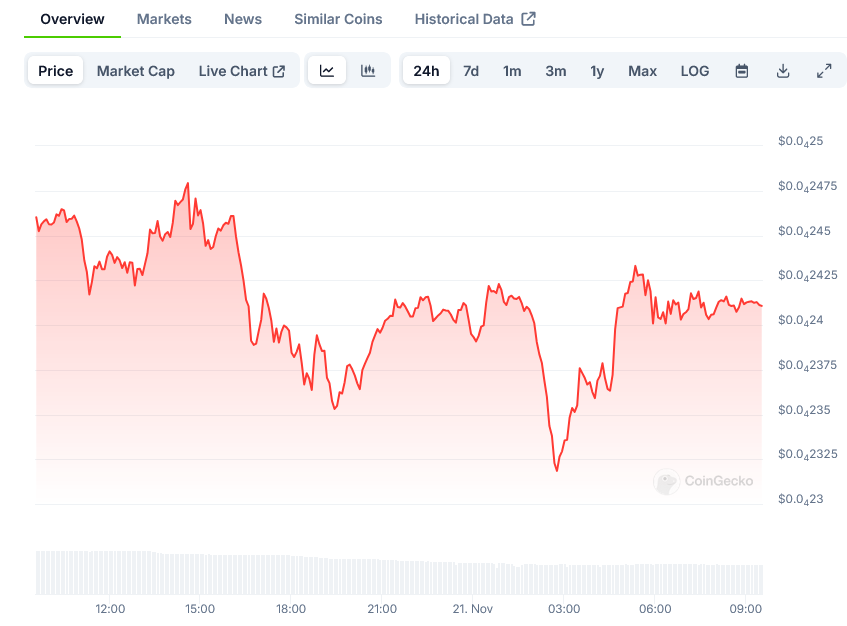Open the calendar date range picker
The height and width of the screenshot is (626, 847).
742,71
